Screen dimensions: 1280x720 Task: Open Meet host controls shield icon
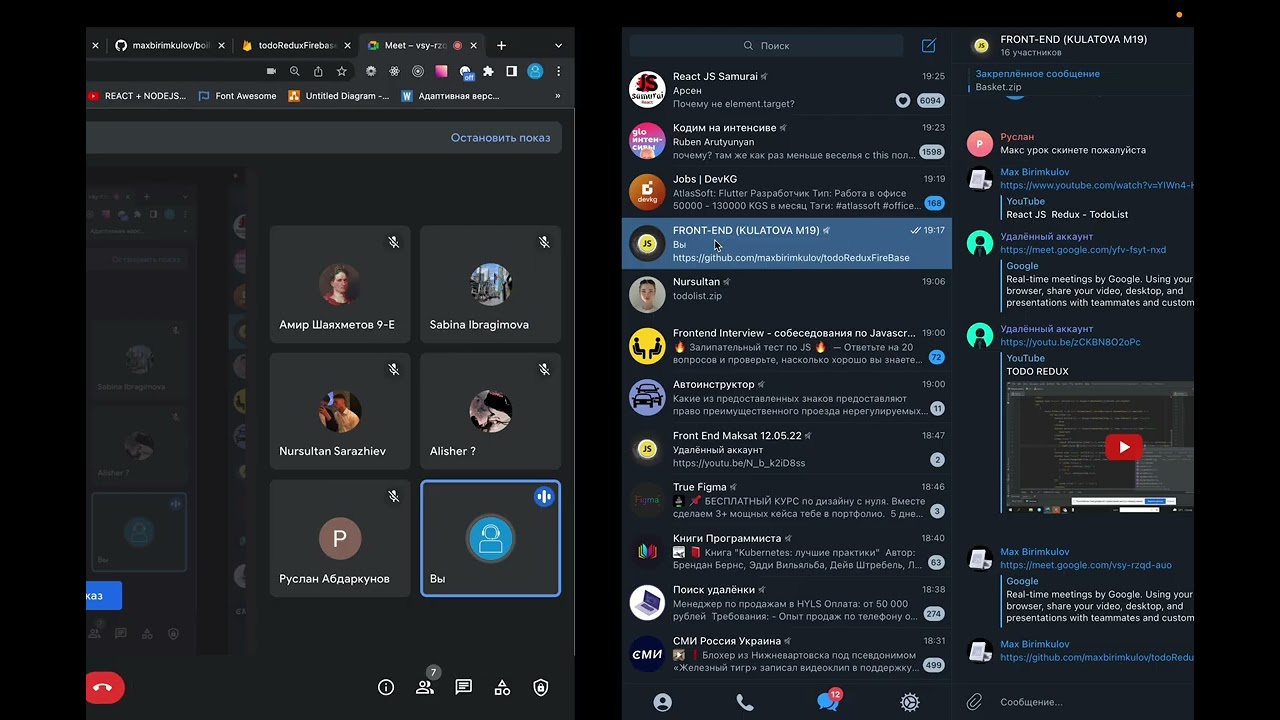pos(541,688)
